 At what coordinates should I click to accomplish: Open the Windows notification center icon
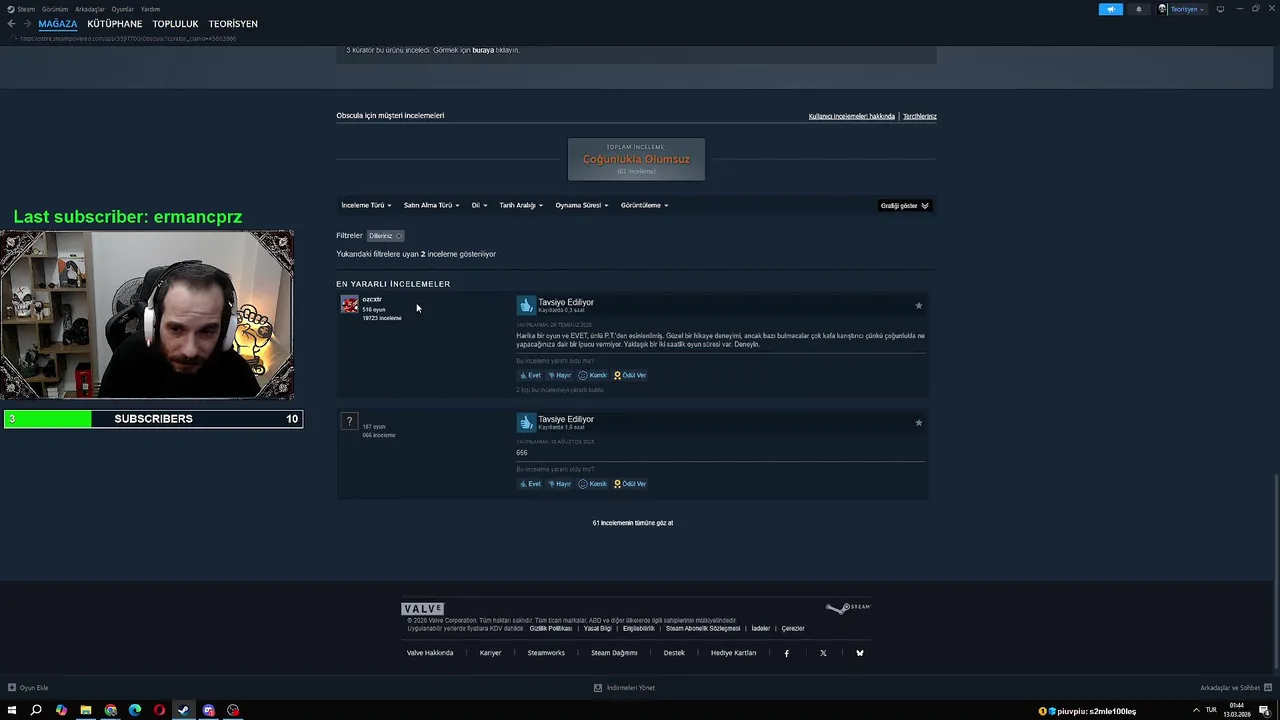(1264, 710)
